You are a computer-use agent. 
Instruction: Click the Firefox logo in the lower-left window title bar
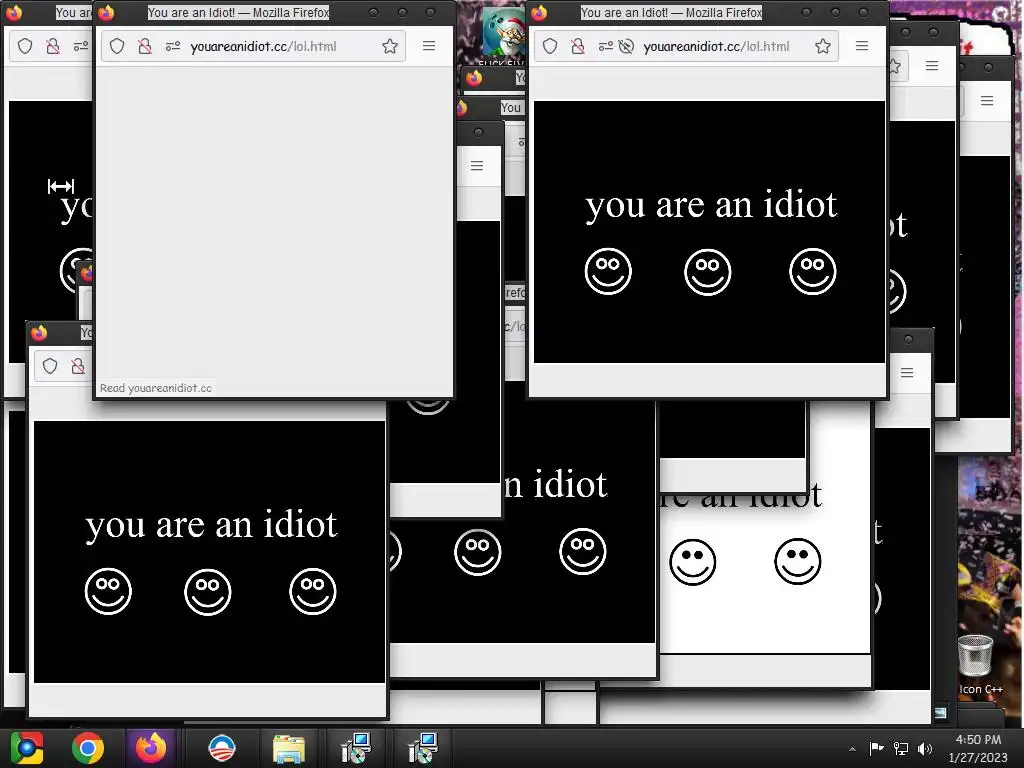39,332
